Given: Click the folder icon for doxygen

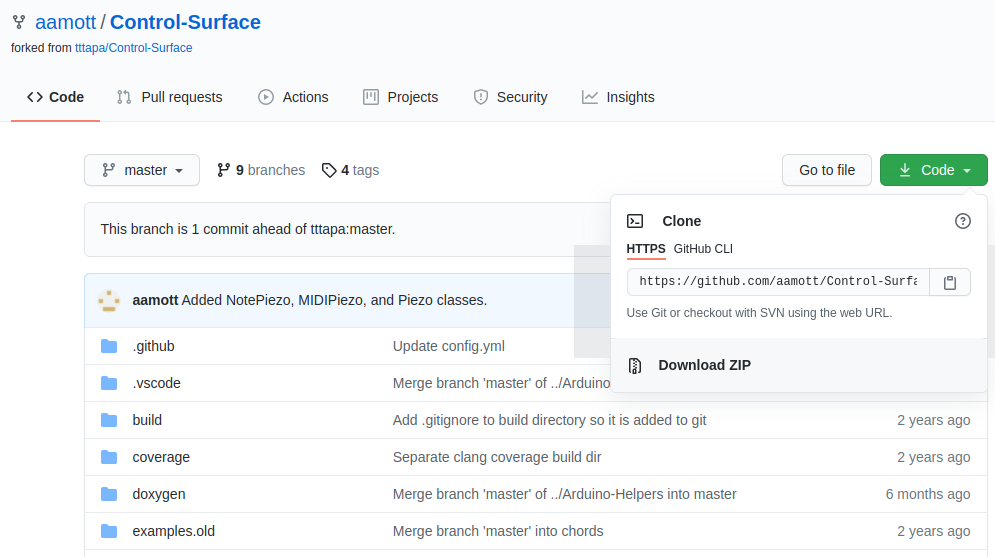Looking at the screenshot, I should click(x=109, y=494).
